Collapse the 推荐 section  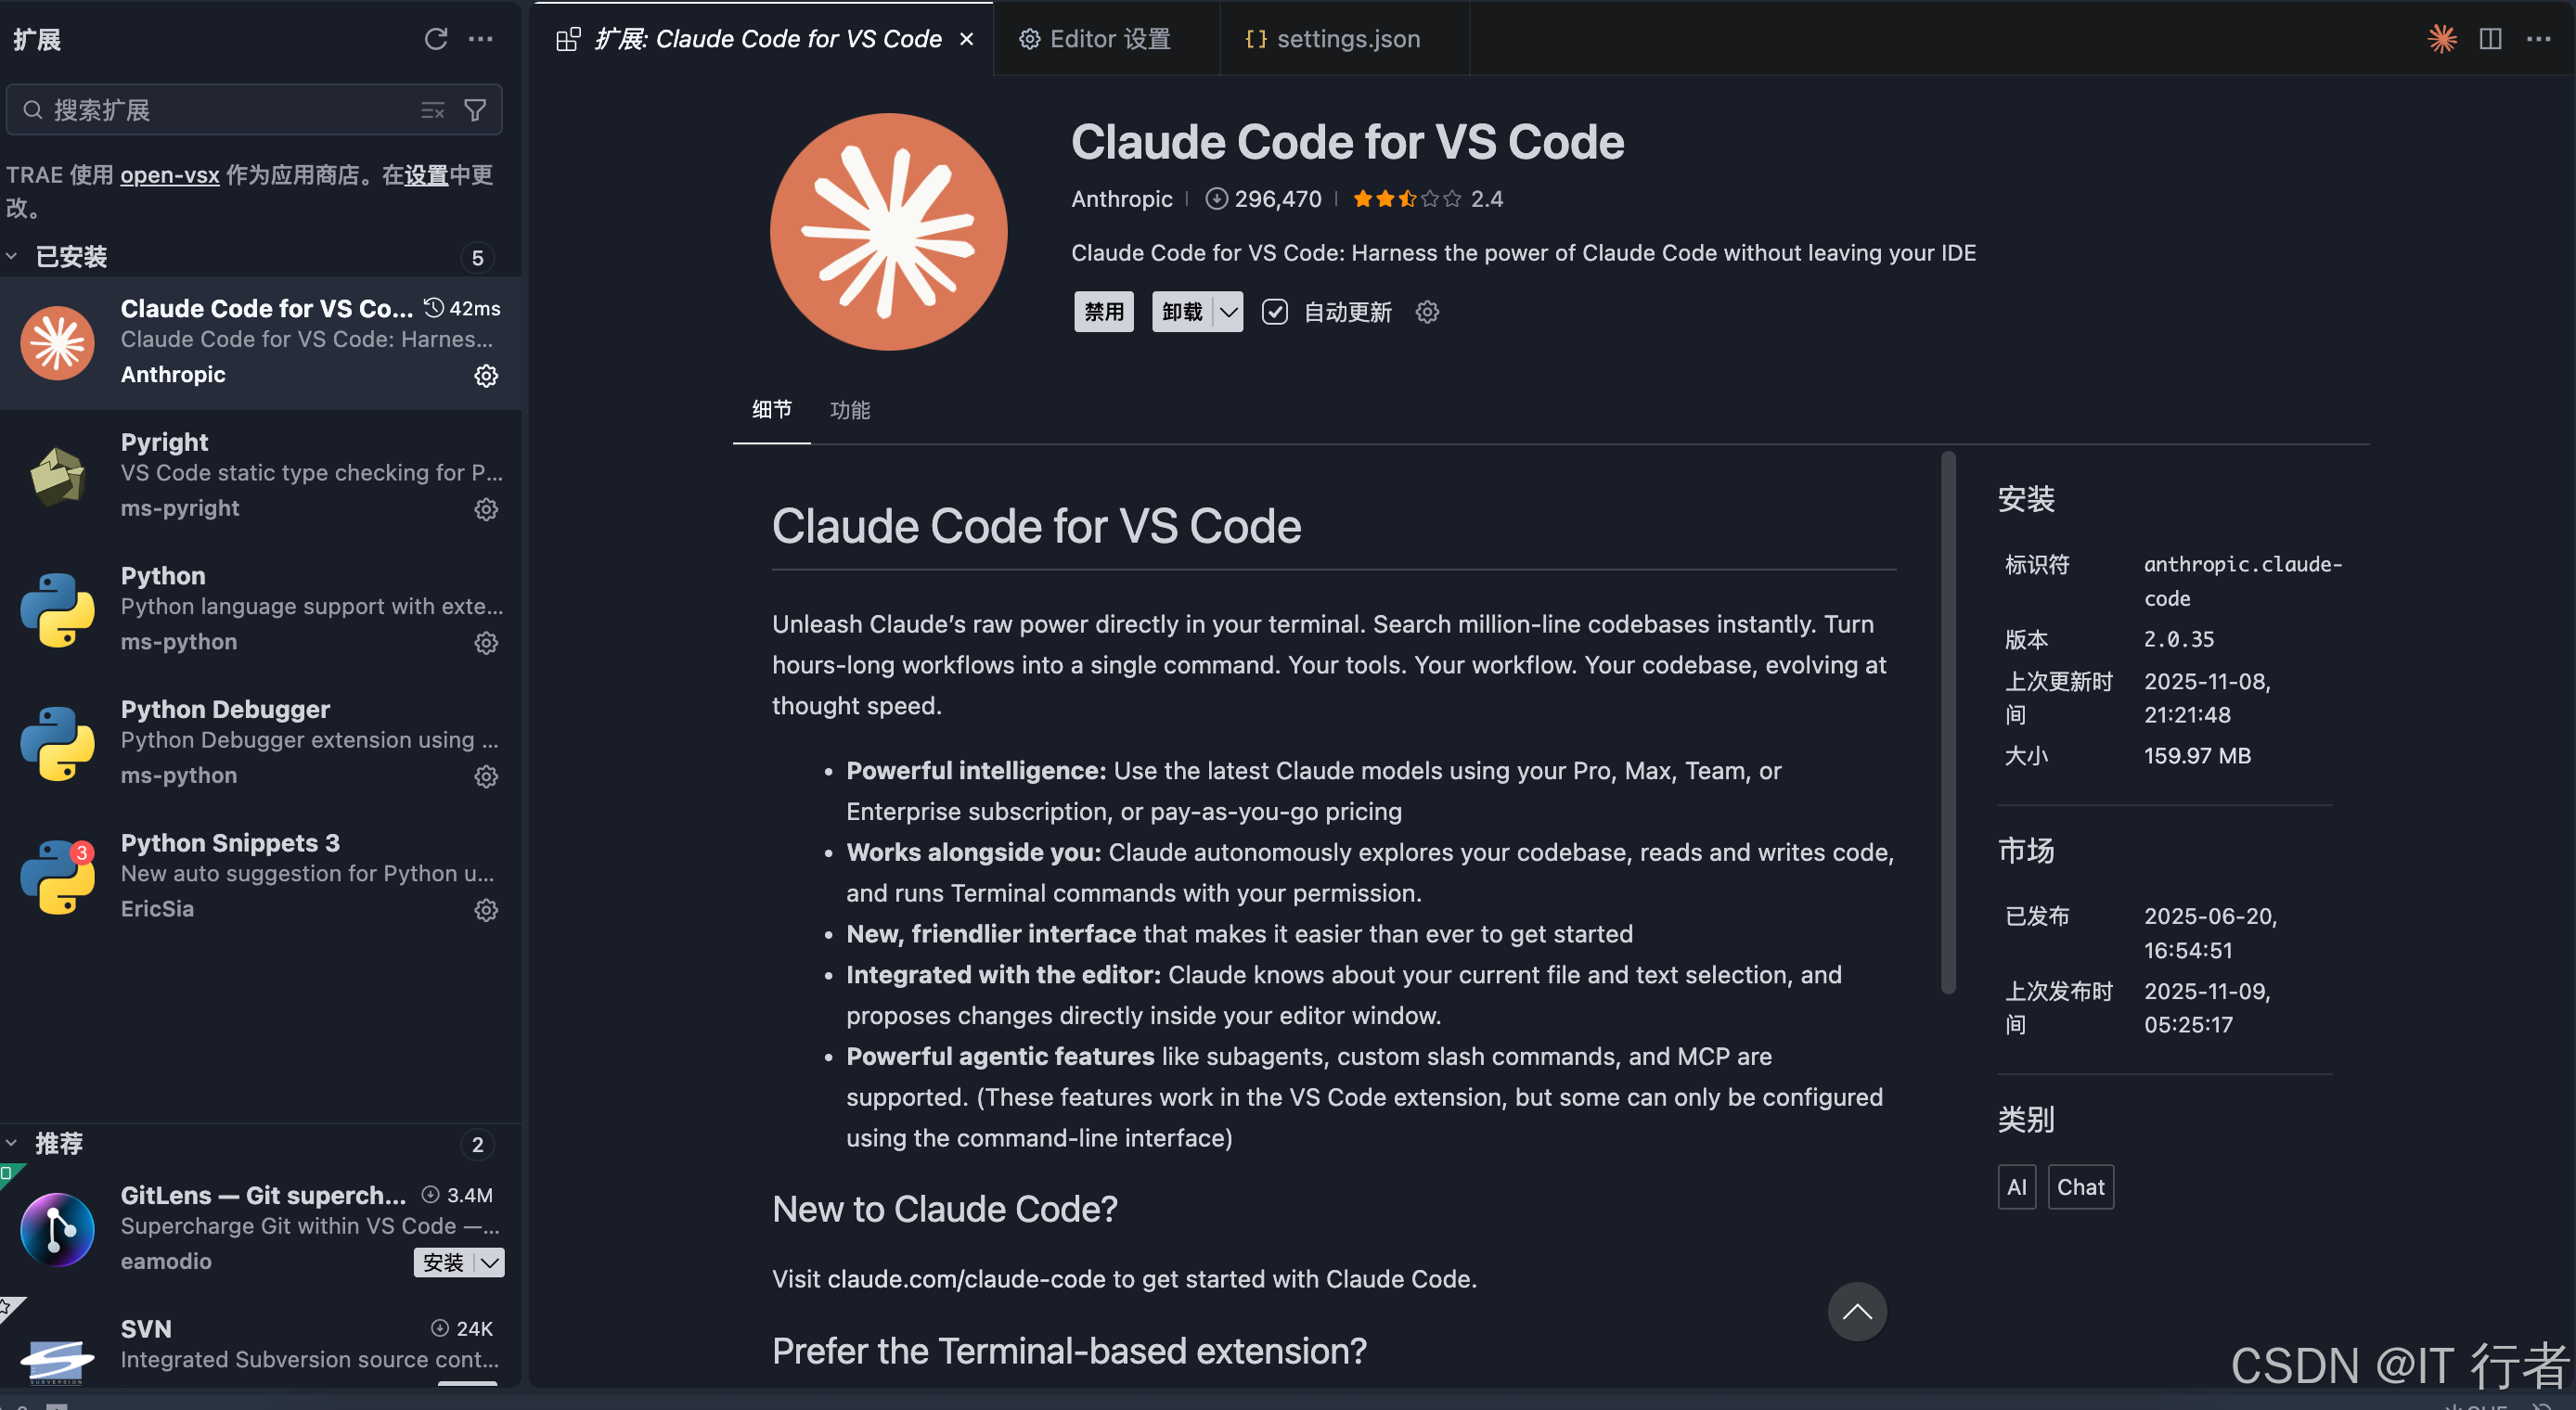coord(12,1143)
